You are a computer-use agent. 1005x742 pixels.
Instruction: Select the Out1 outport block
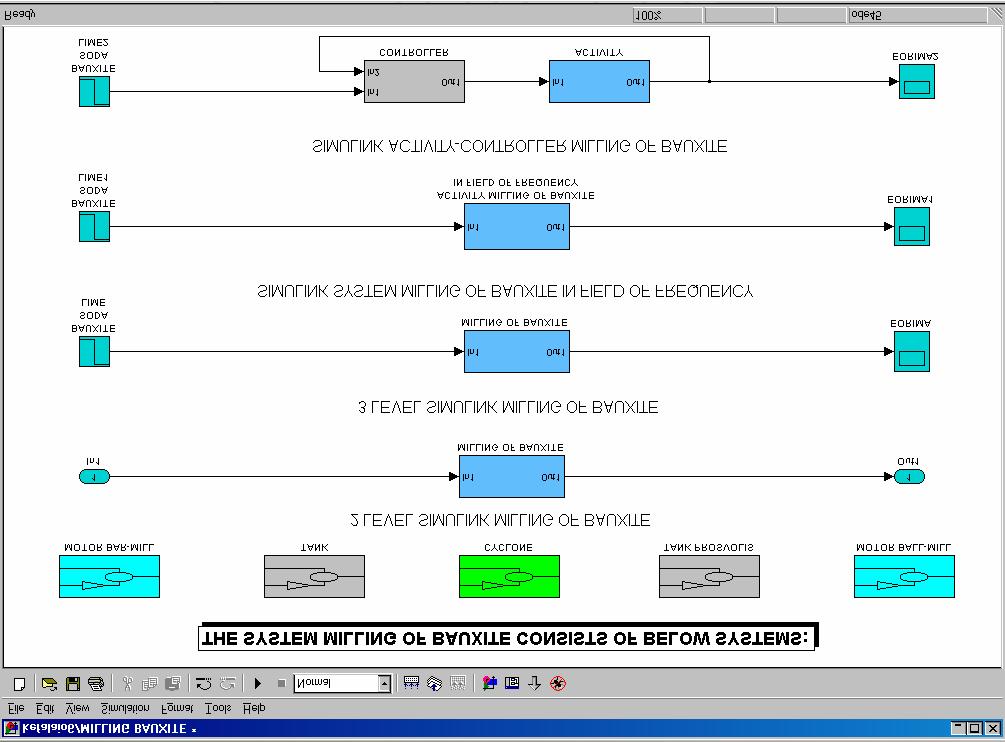(x=909, y=477)
